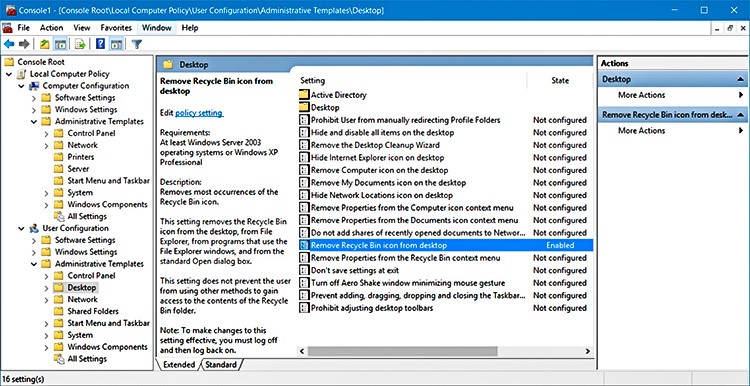Click the red toolbox console icon in menu bar
The image size is (750, 386).
click(x=7, y=28)
